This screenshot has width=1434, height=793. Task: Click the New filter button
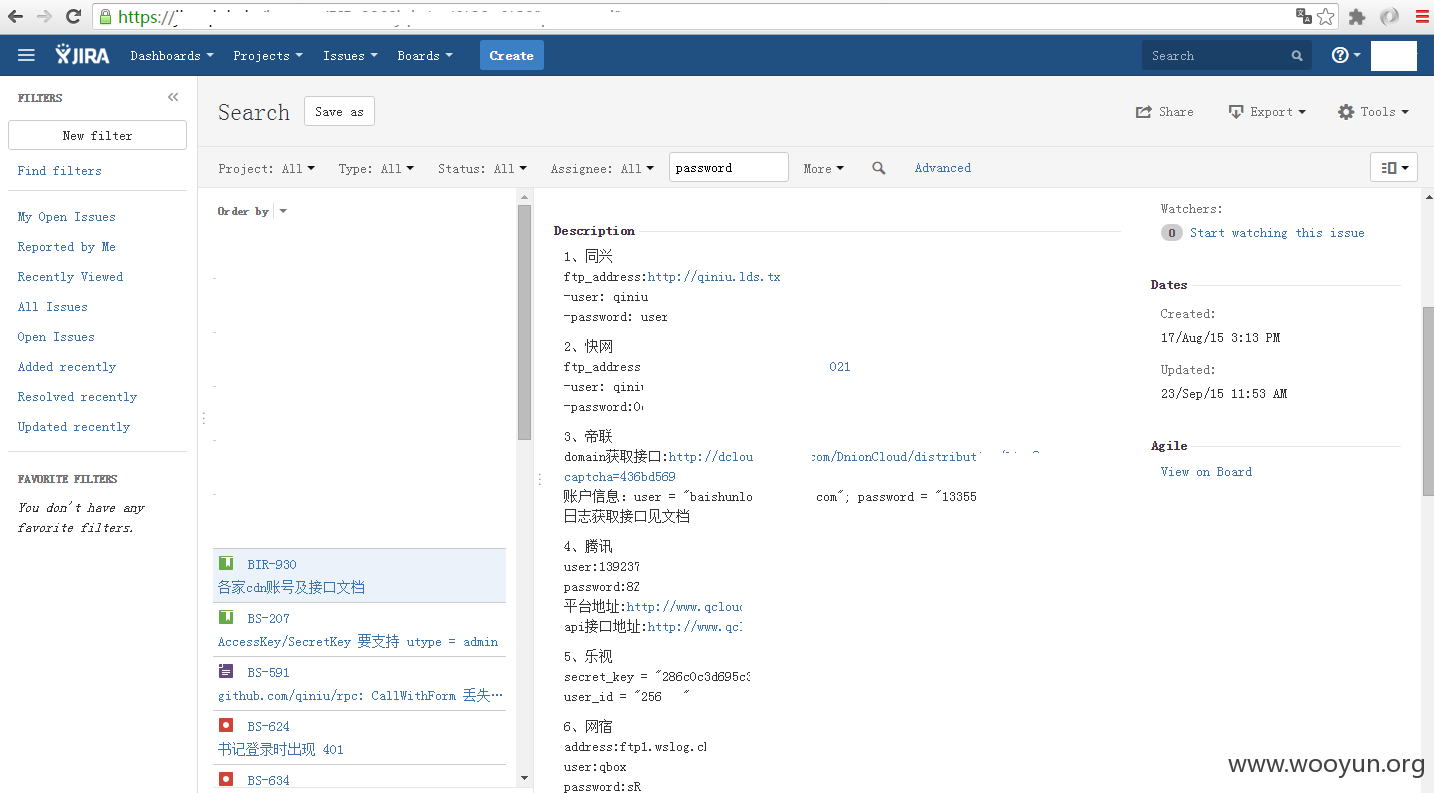click(97, 135)
